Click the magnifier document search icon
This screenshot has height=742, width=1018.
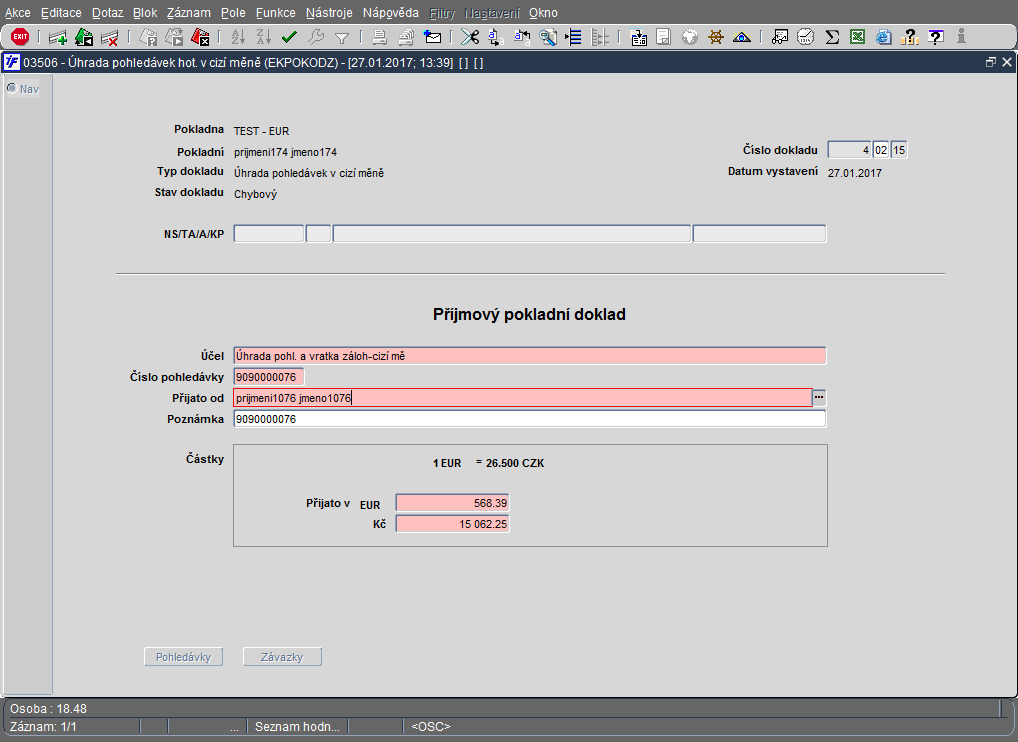(548, 38)
